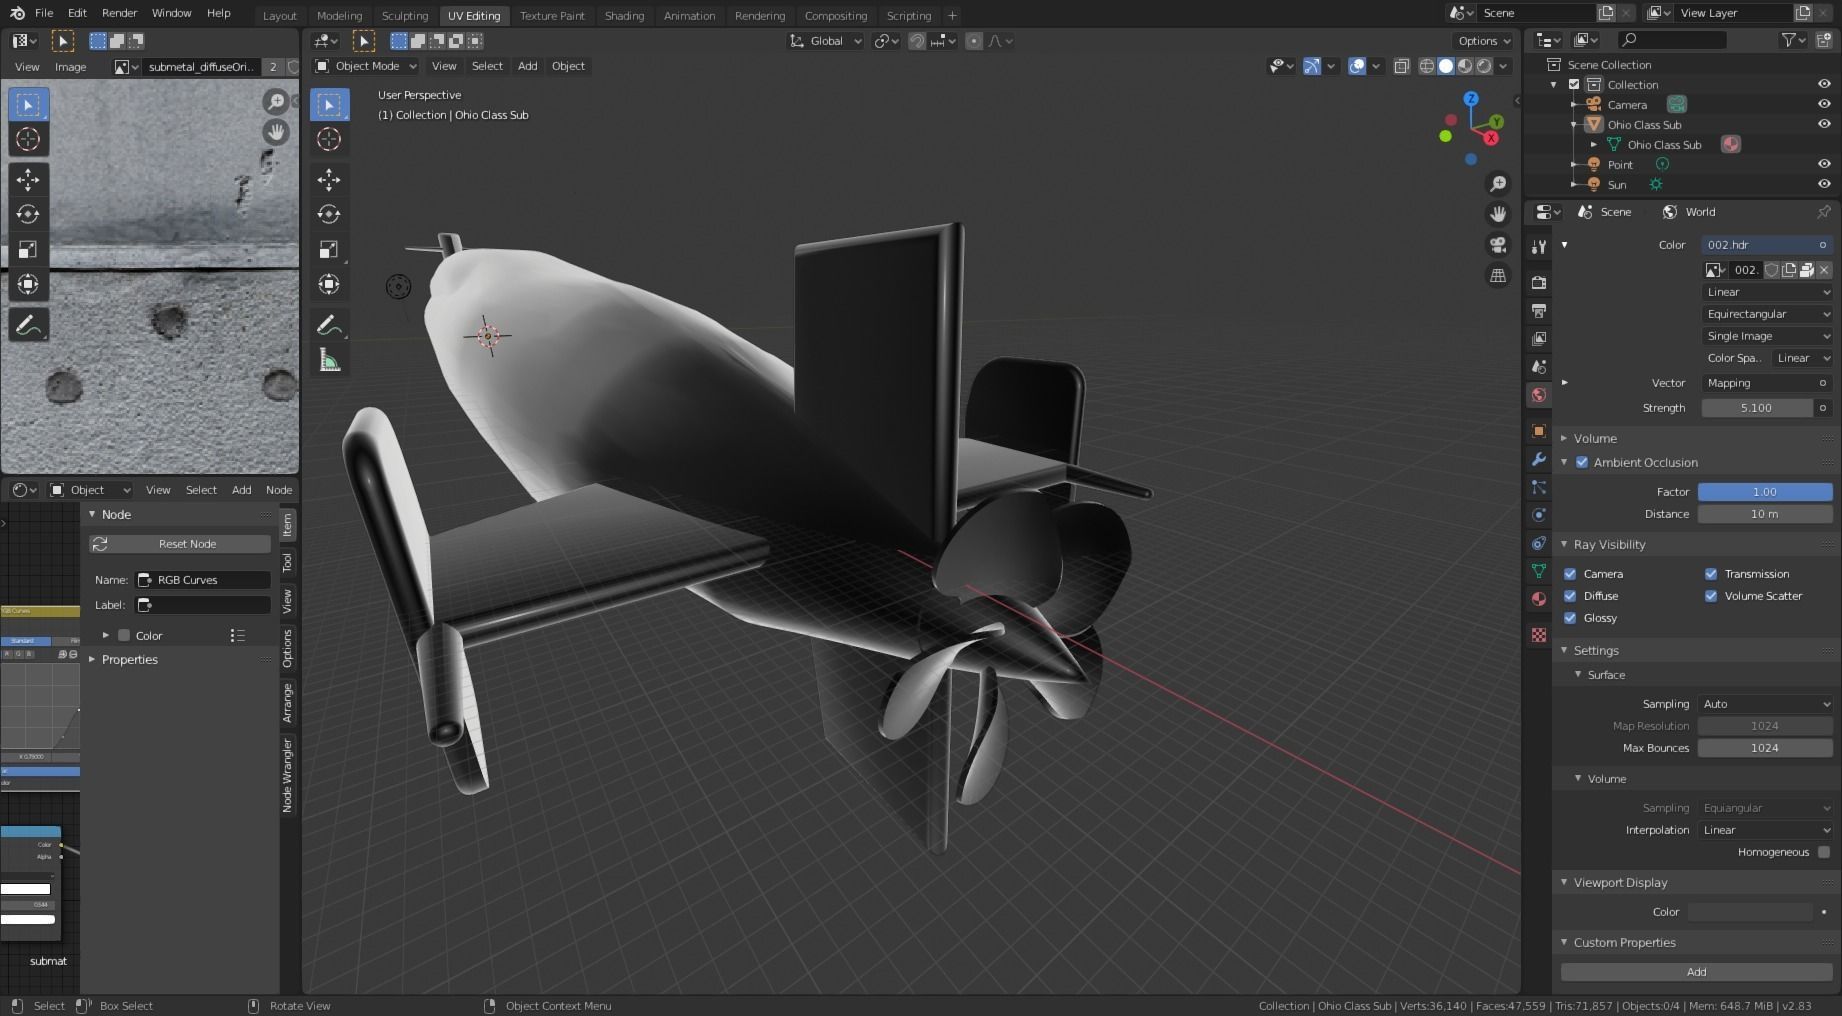Open the Options dropdown in viewport header
Screen dimensions: 1842x1016
[1483, 41]
